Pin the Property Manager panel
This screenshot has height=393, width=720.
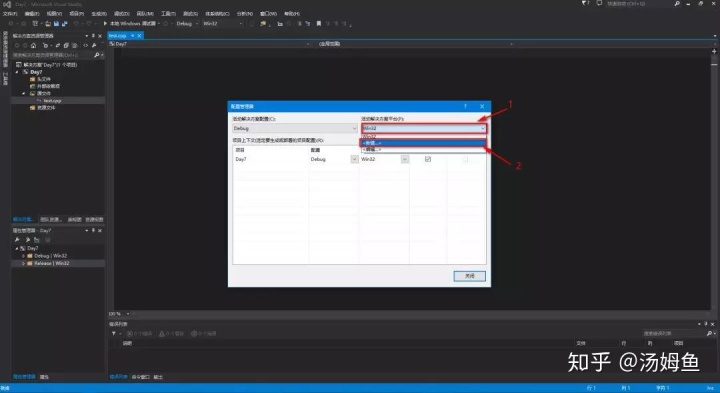(93, 230)
